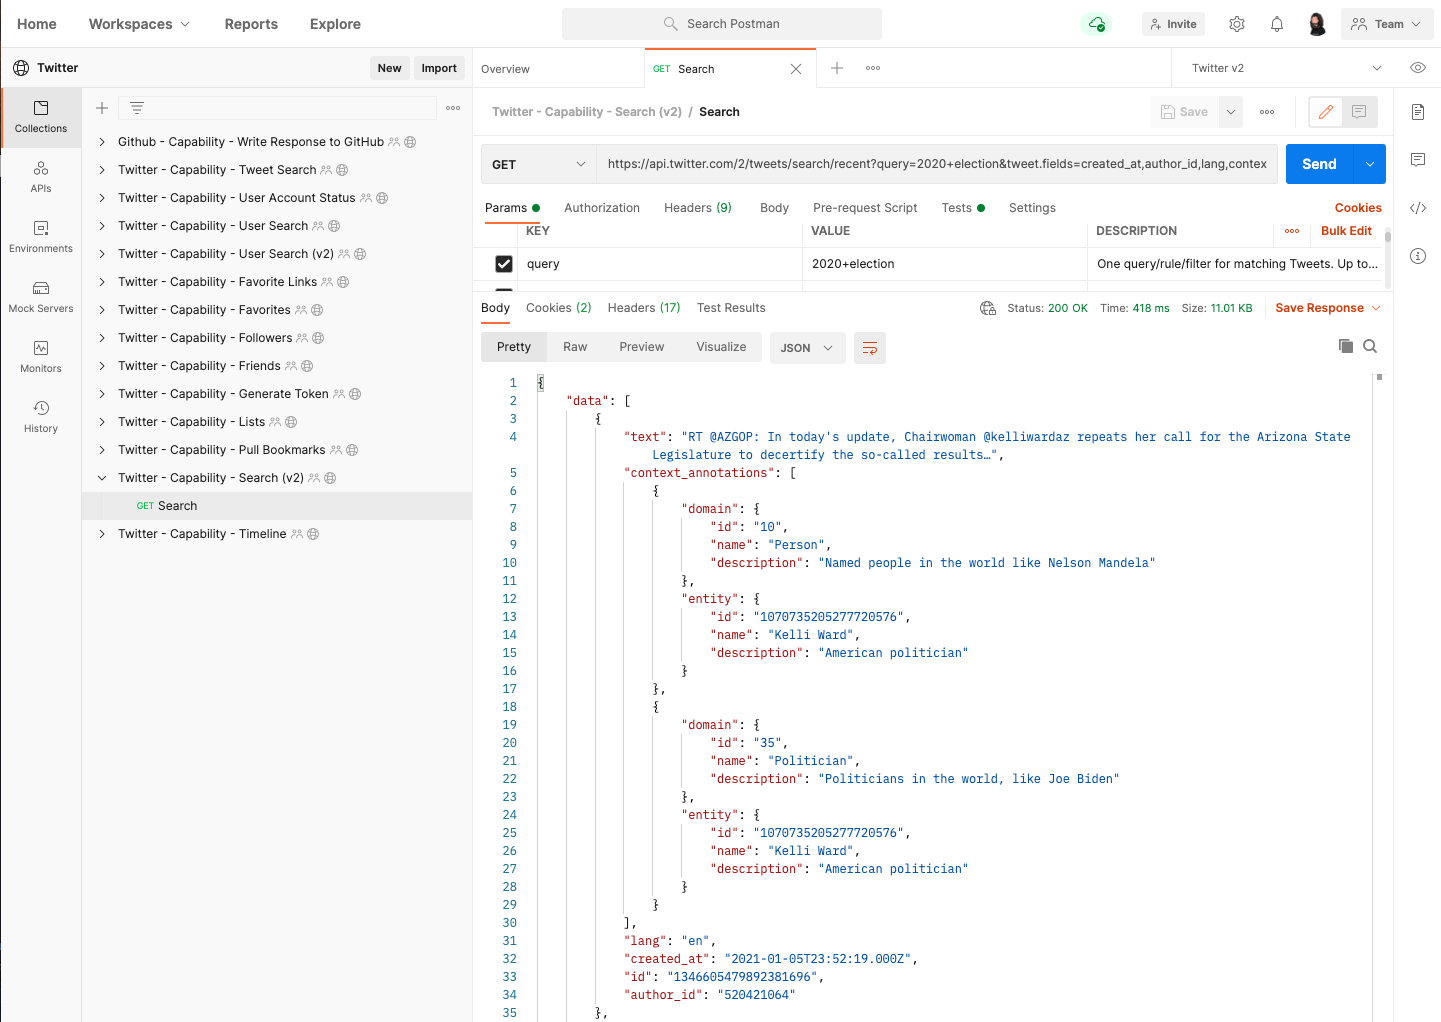Click the request URL input field
This screenshot has height=1022, width=1441.
pyautogui.click(x=937, y=164)
